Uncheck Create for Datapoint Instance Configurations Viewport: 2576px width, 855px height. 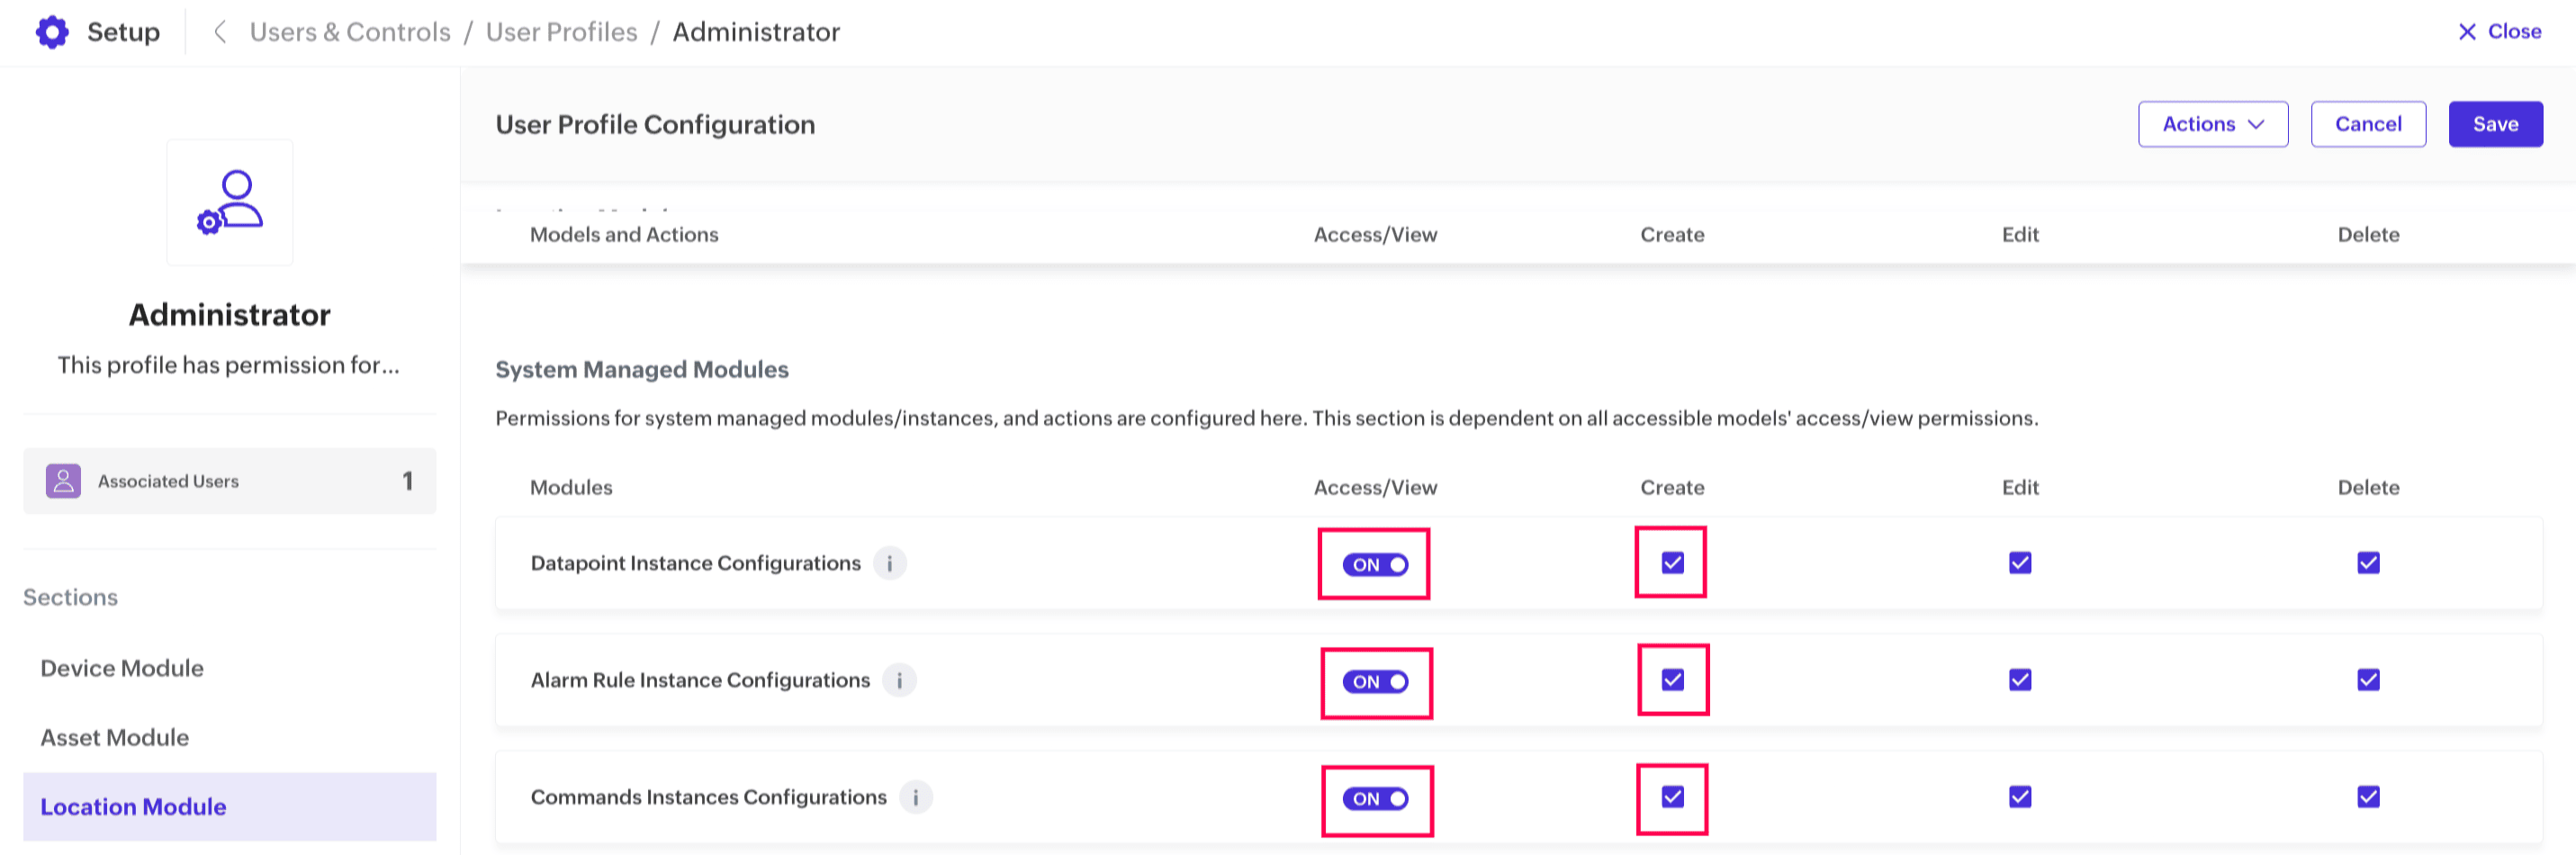coord(1672,563)
